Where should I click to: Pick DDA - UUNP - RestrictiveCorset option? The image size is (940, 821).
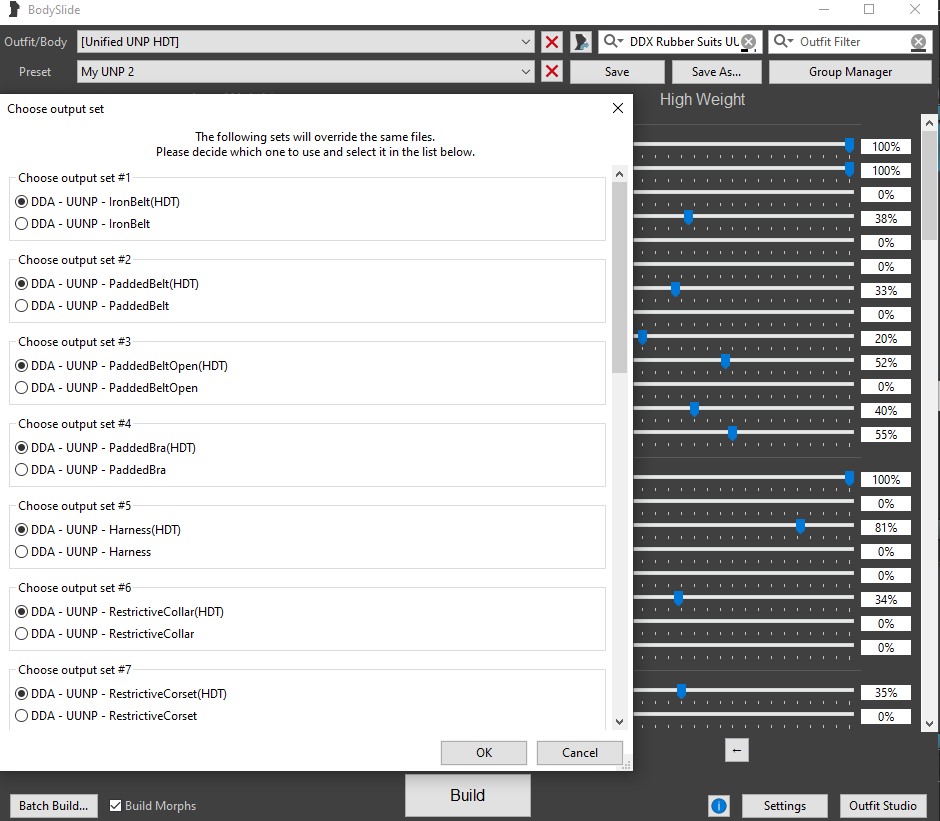point(22,716)
